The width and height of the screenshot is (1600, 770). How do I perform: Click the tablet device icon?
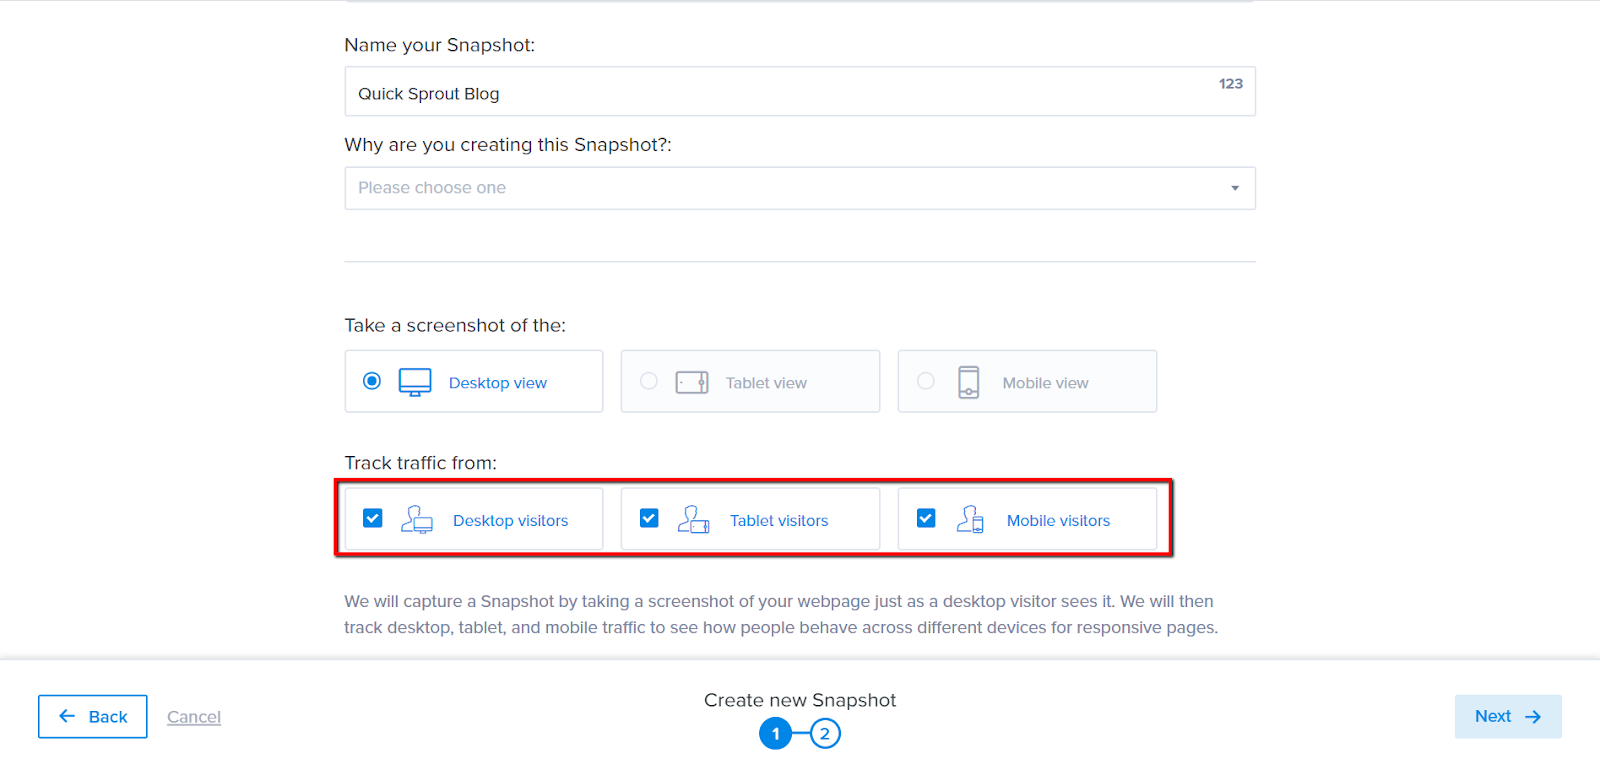692,382
